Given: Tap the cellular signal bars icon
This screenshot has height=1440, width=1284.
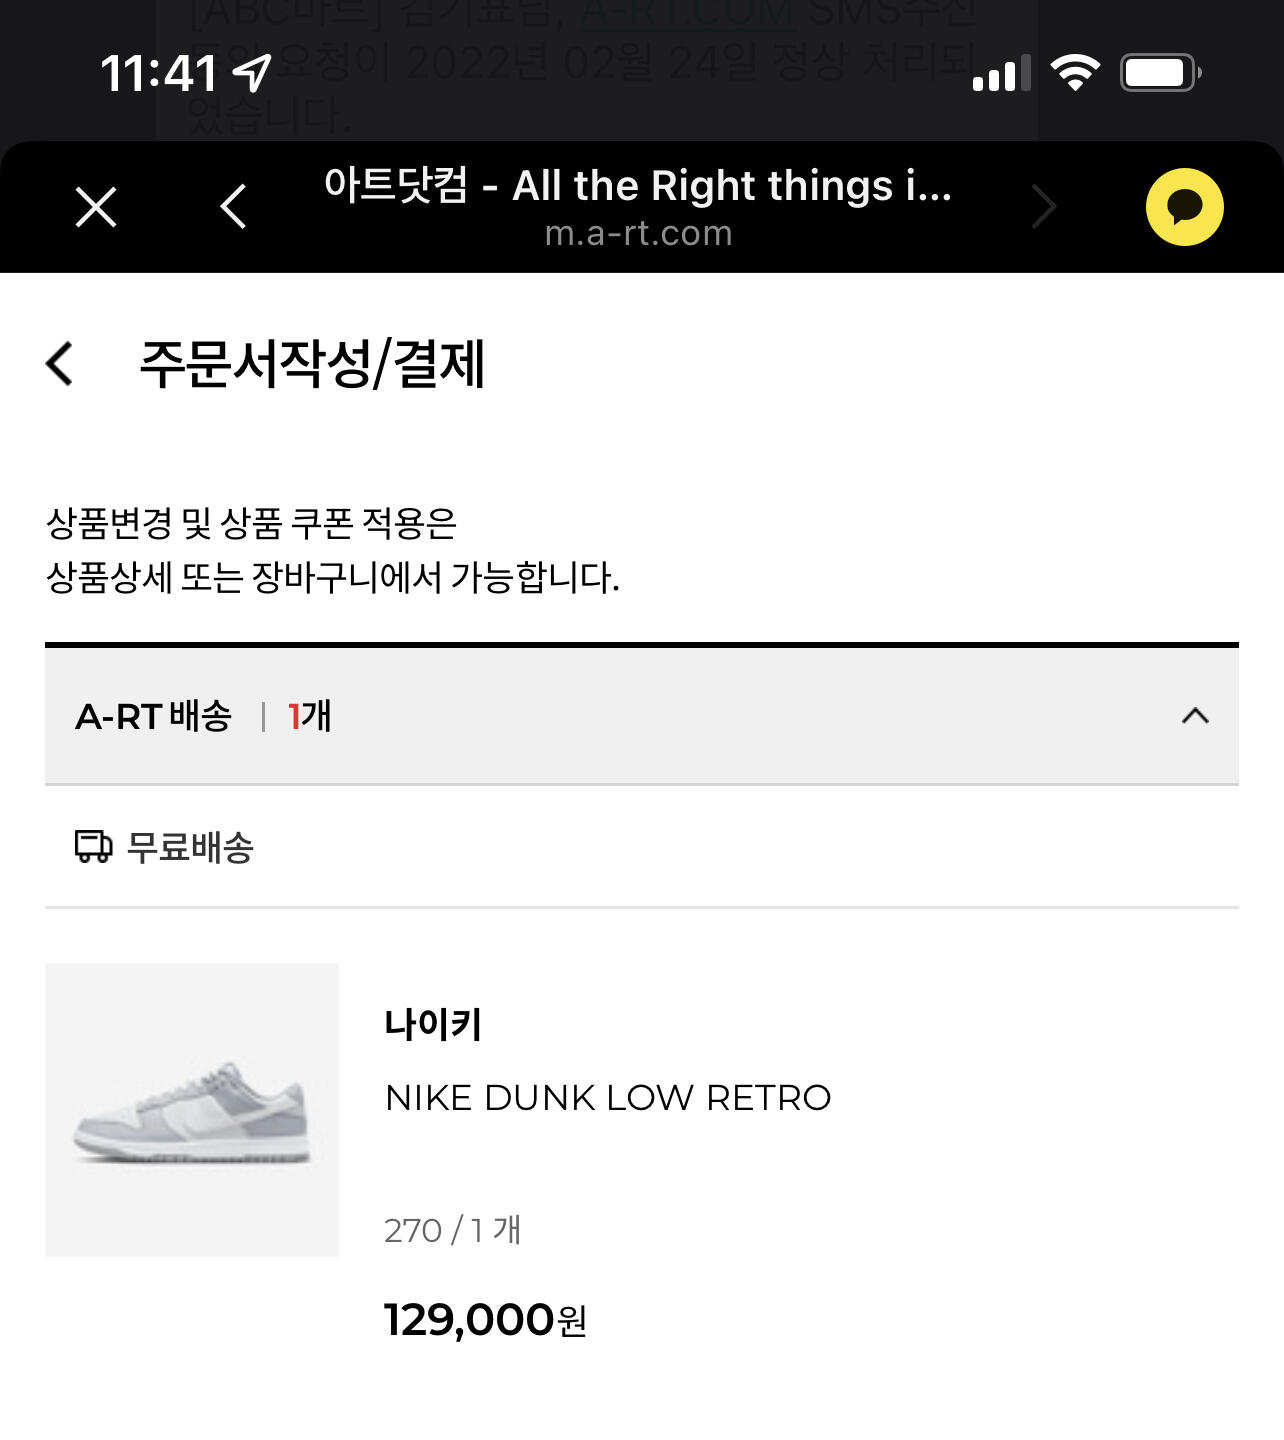Looking at the screenshot, I should tap(1001, 75).
